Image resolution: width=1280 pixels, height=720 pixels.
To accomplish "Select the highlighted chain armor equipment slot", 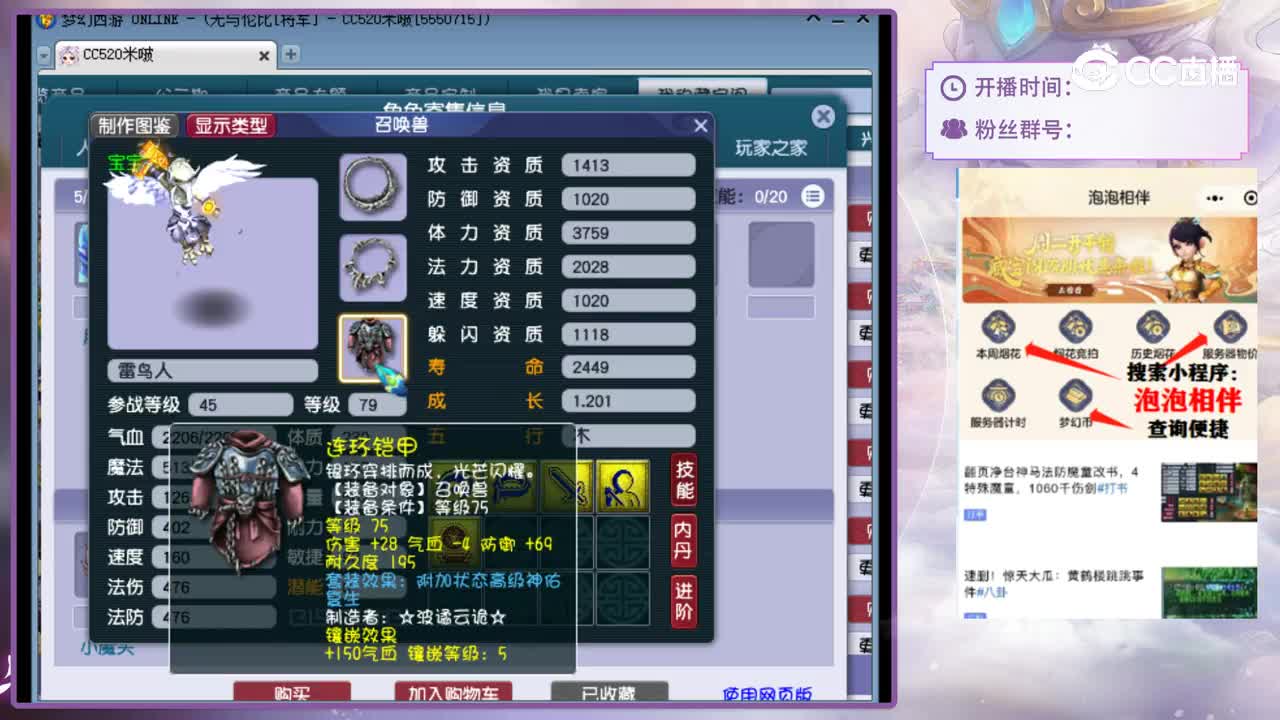I will [373, 348].
